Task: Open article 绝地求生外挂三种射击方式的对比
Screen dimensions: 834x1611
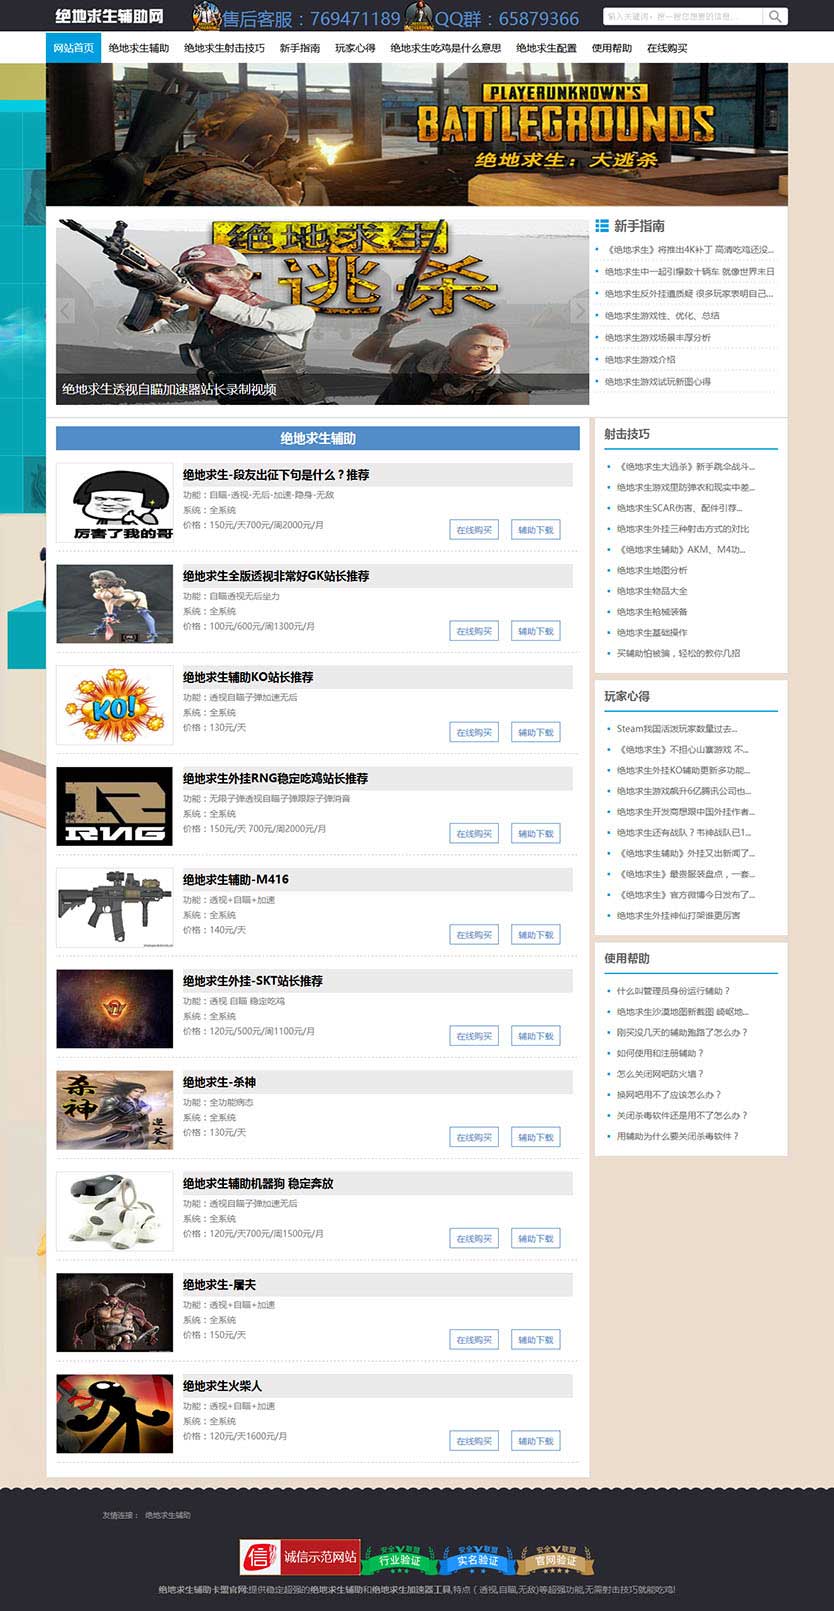Action: click(x=683, y=529)
